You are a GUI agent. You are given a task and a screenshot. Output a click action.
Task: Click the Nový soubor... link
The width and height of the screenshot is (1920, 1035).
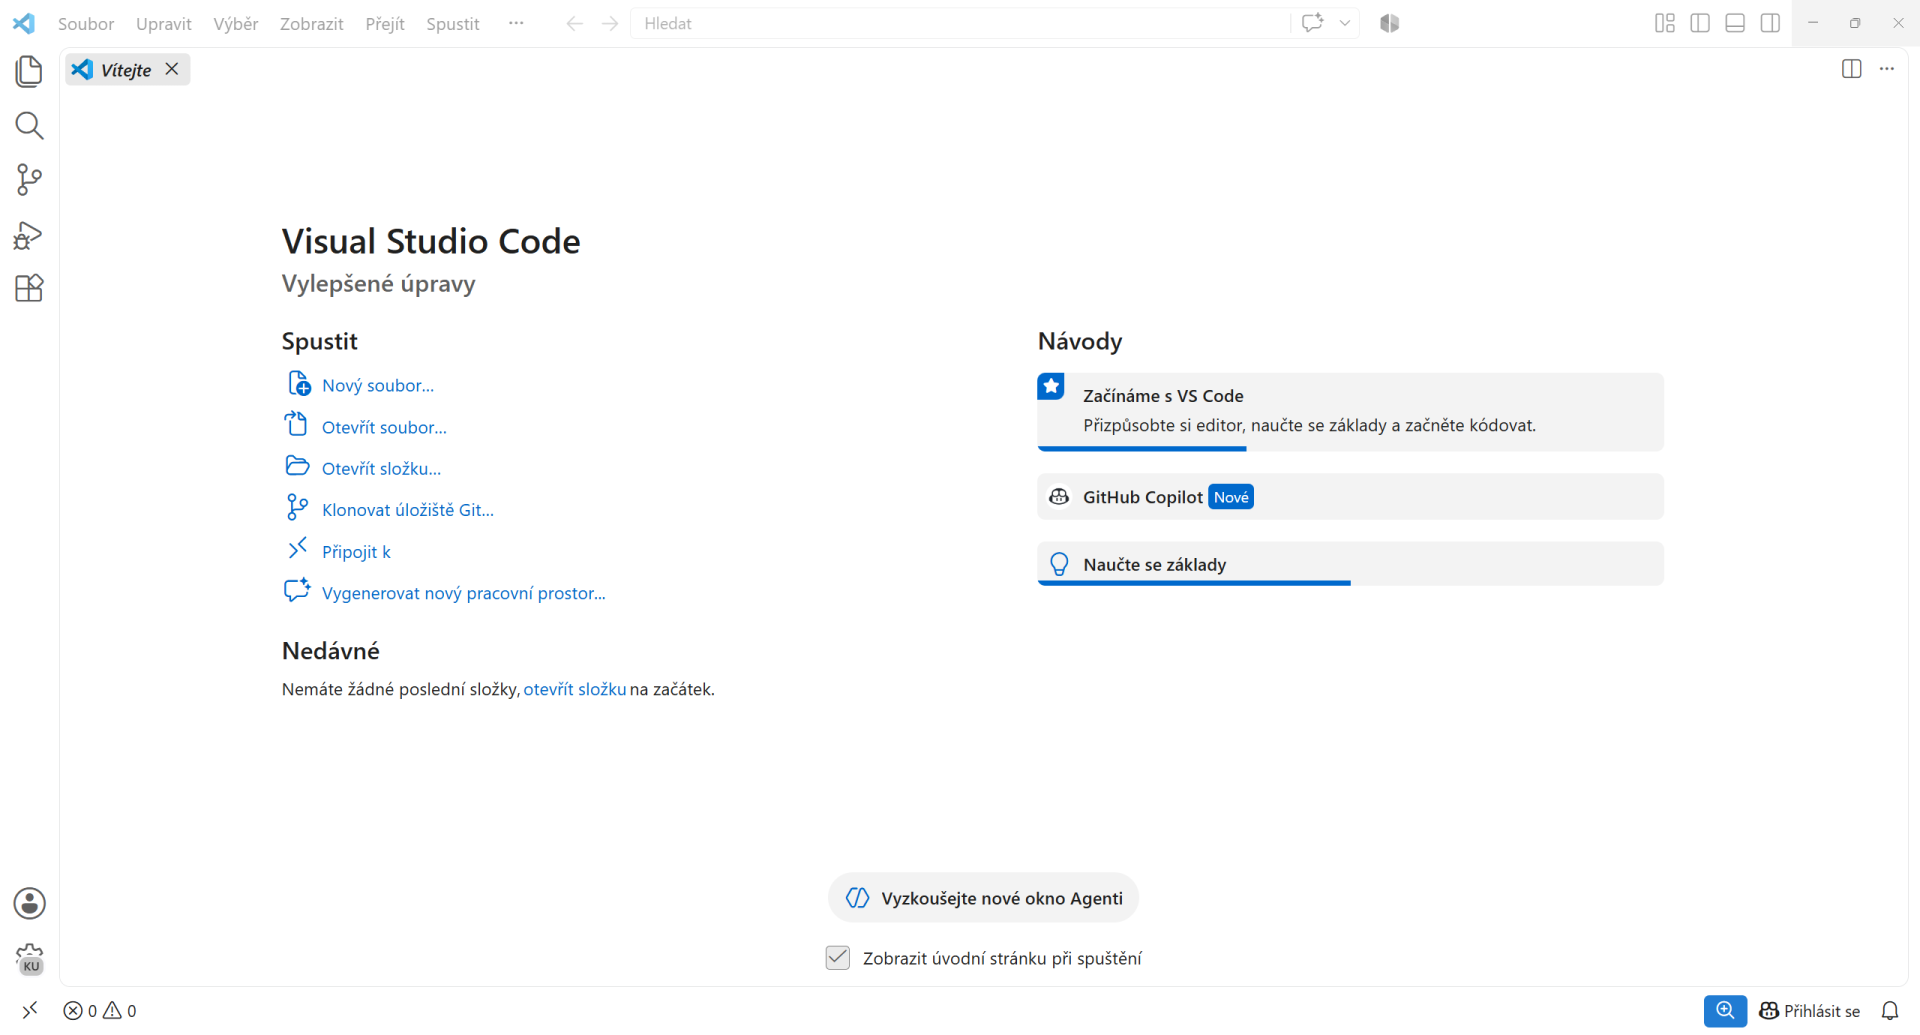click(x=378, y=385)
